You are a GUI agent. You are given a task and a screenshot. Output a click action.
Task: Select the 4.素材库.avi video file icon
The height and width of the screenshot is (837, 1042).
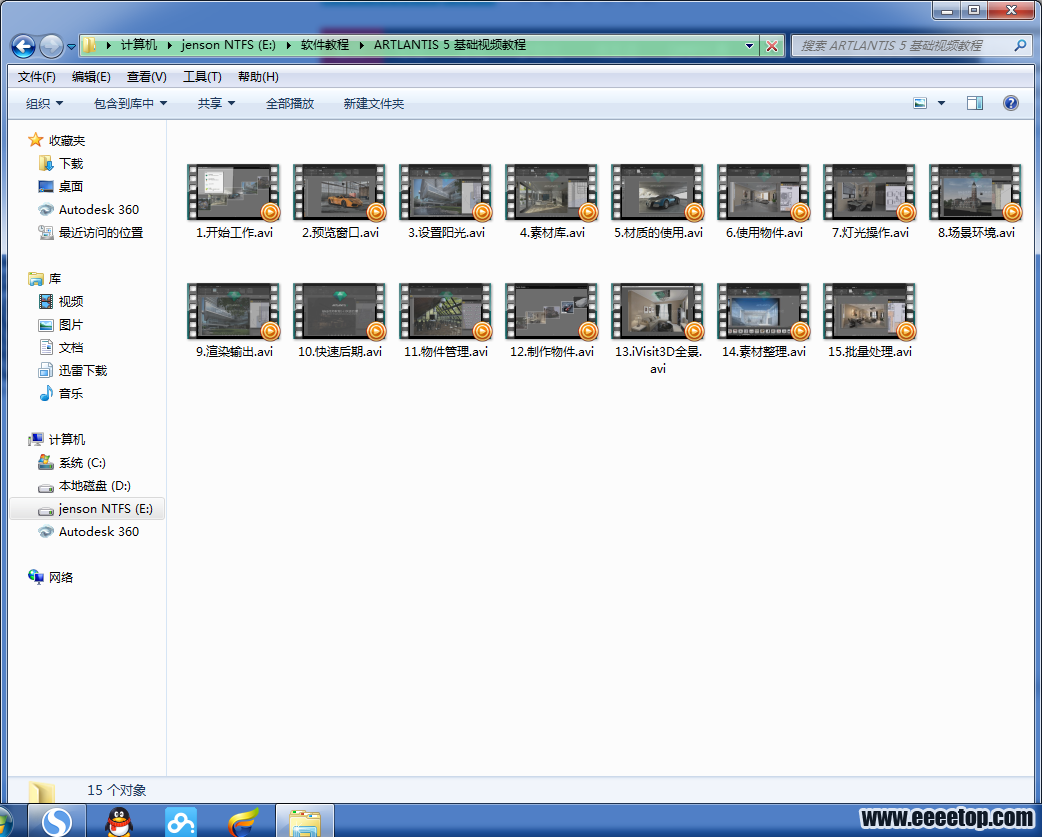click(552, 192)
